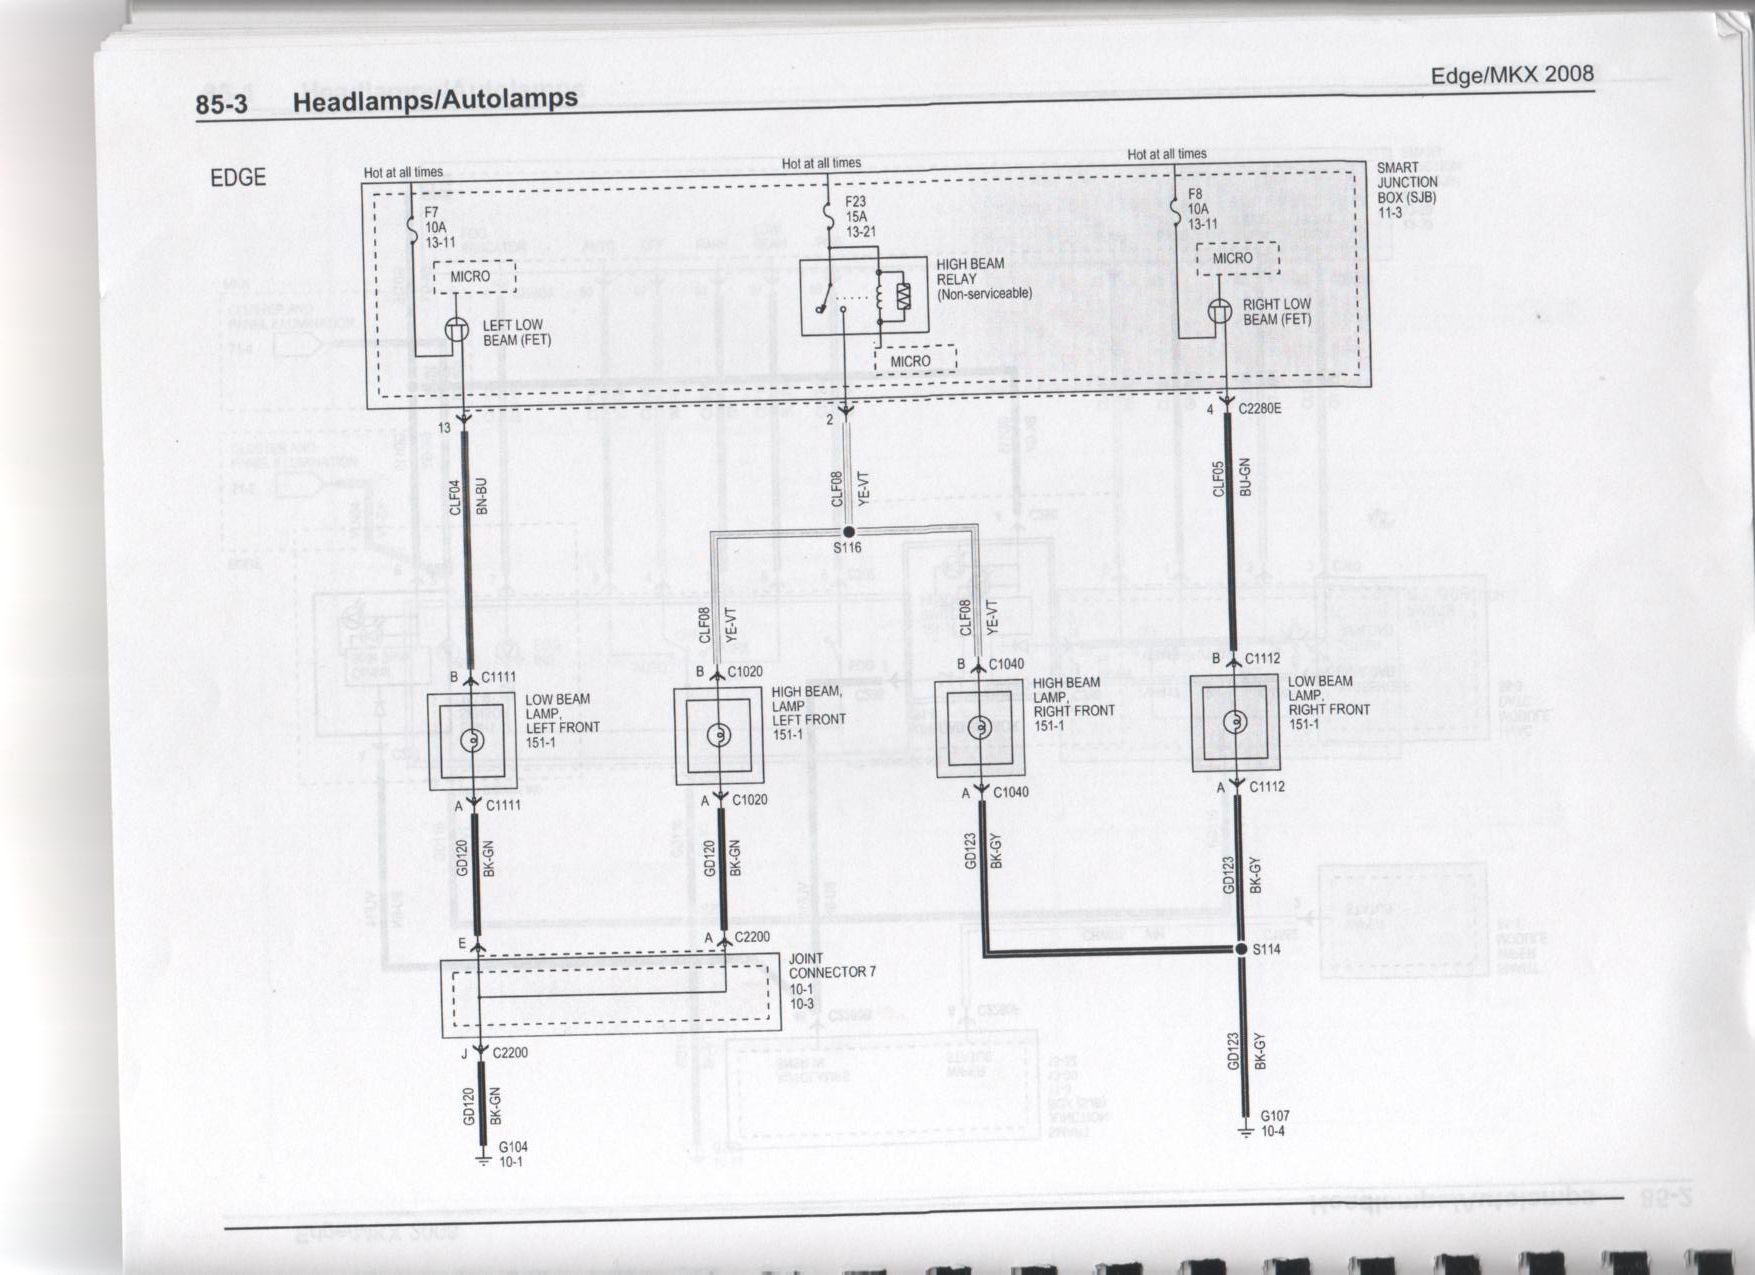Image resolution: width=1755 pixels, height=1275 pixels.
Task: Click the CLF04 BN-BU wire label
Action: [x=468, y=497]
